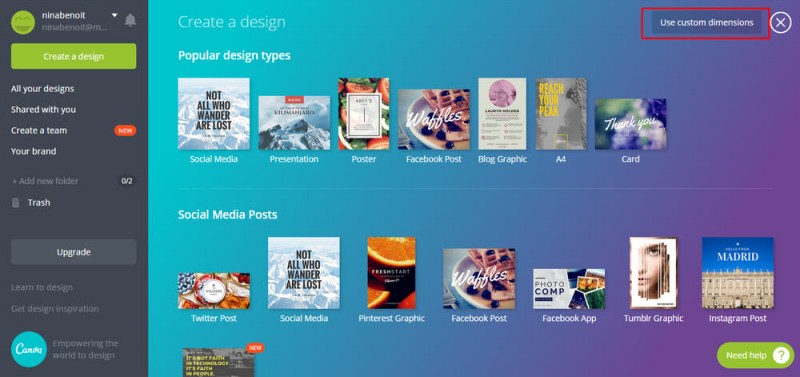The height and width of the screenshot is (377, 800).
Task: Open Get design inspiration link
Action: tap(55, 309)
